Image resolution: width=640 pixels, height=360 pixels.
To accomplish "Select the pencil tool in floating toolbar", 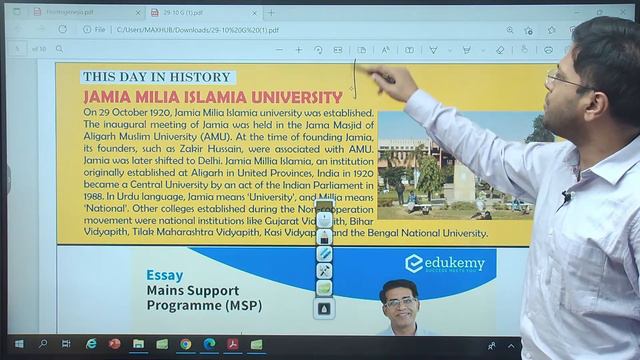I will 325,237.
